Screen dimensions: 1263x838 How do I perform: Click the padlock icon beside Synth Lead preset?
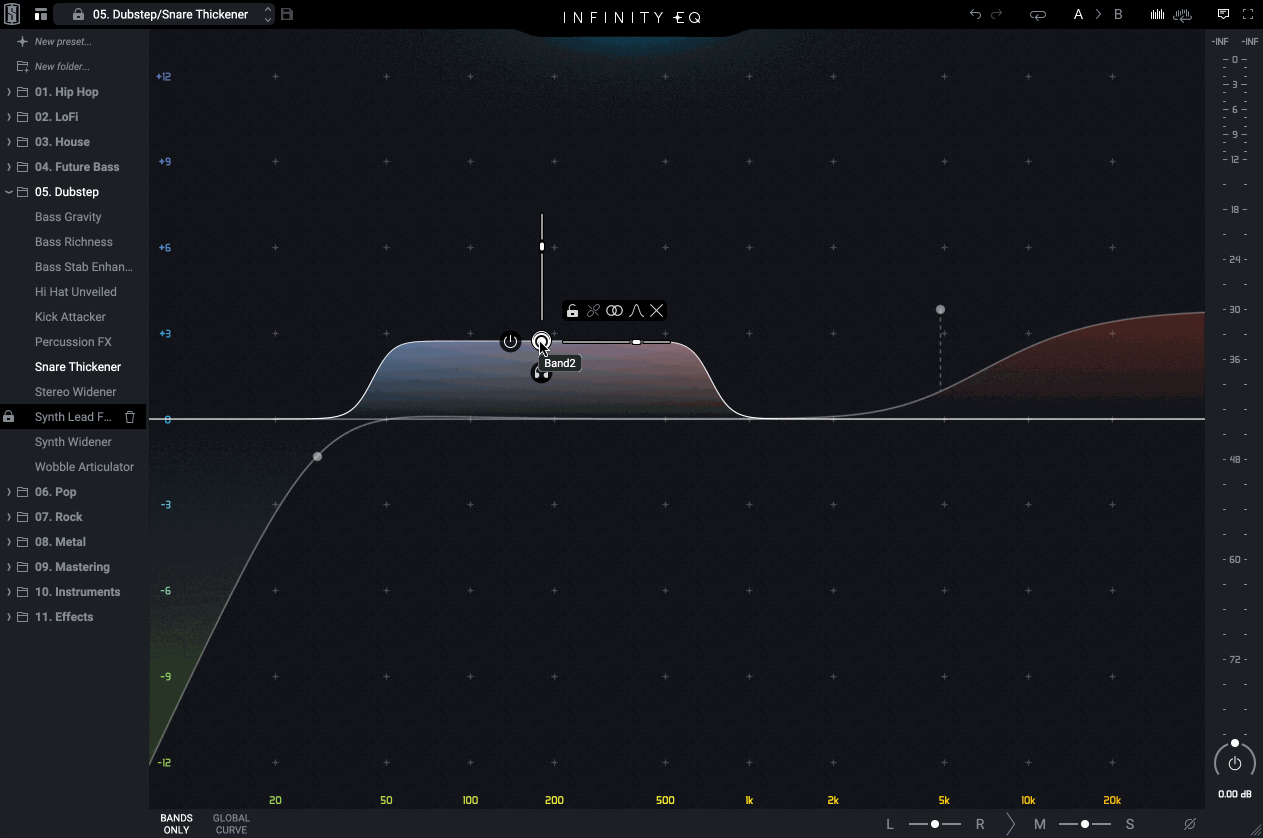[x=9, y=417]
